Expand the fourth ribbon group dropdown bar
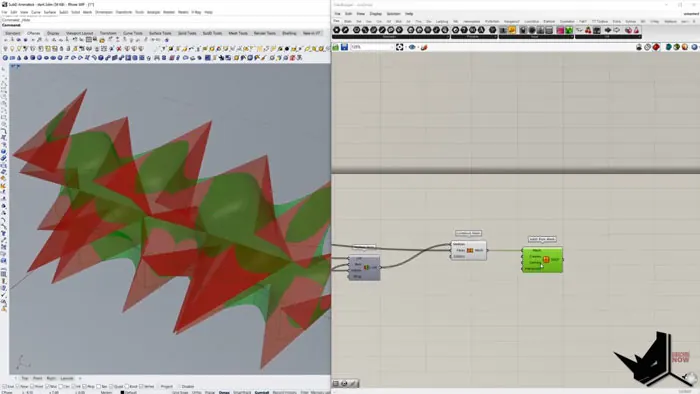 [608, 37]
